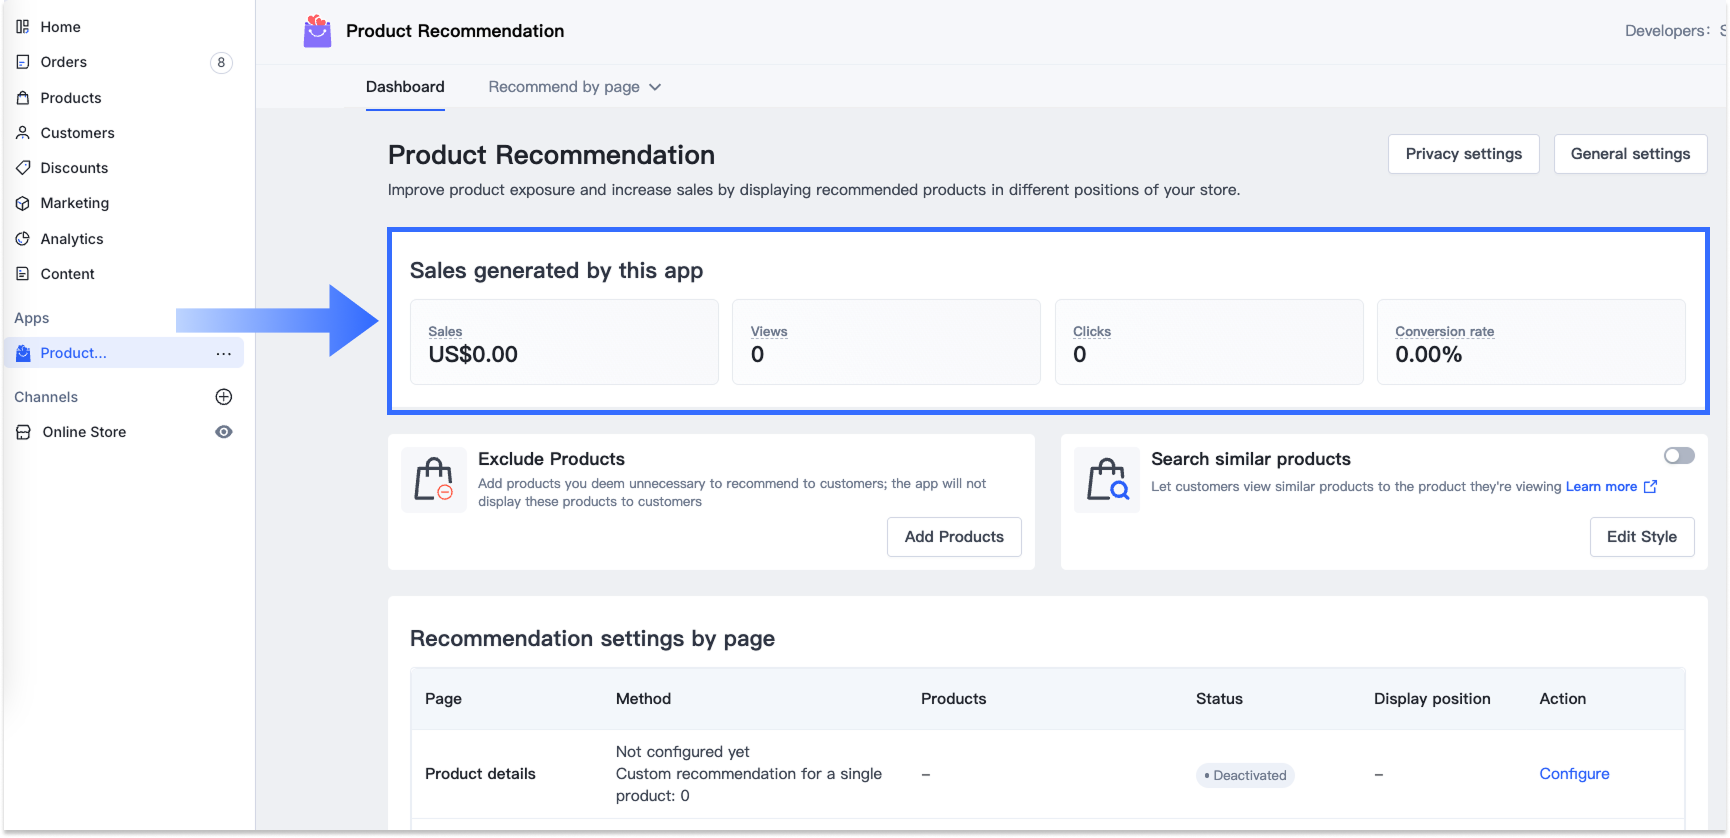Open Customers via its person icon
The image size is (1730, 838).
coord(23,133)
